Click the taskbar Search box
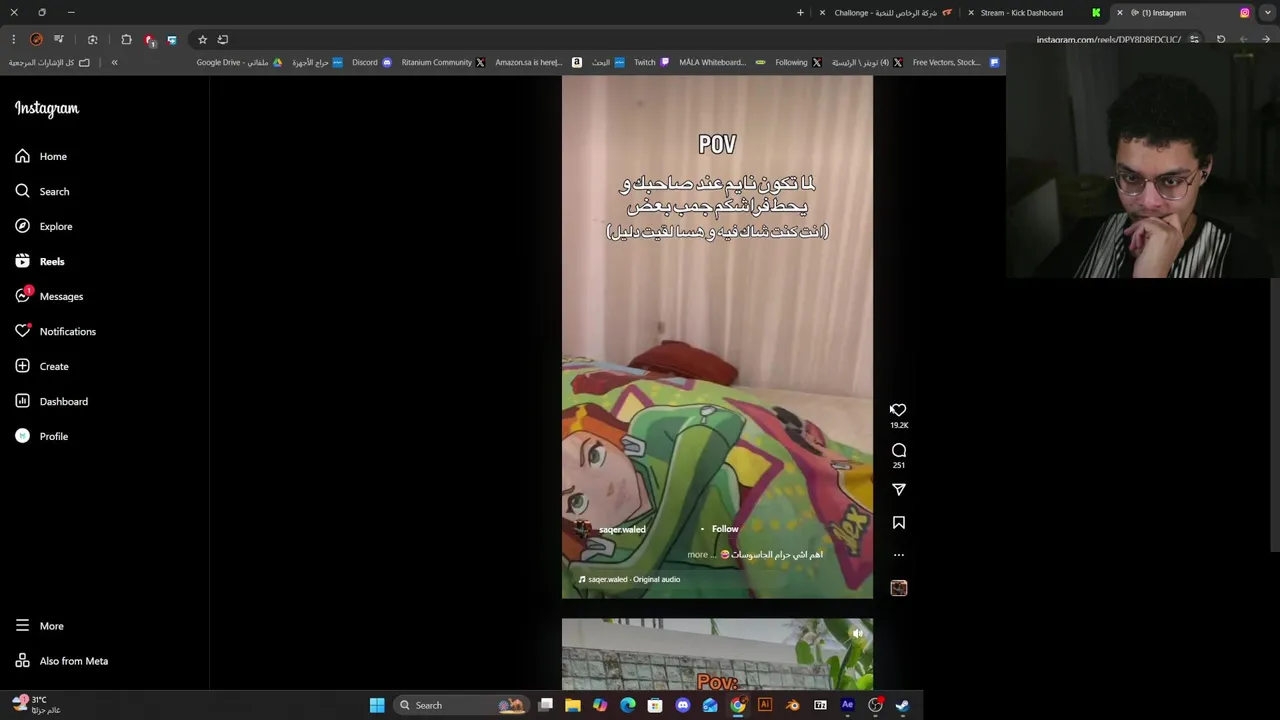 tap(461, 705)
